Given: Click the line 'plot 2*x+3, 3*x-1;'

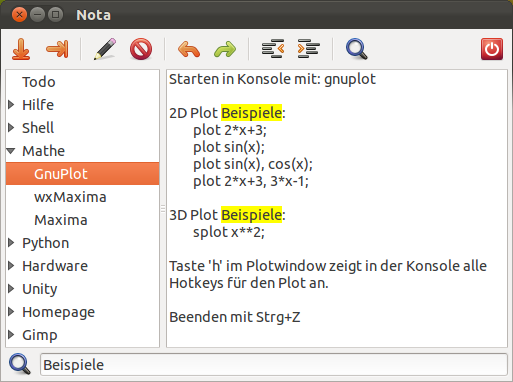Looking at the screenshot, I should coord(251,181).
